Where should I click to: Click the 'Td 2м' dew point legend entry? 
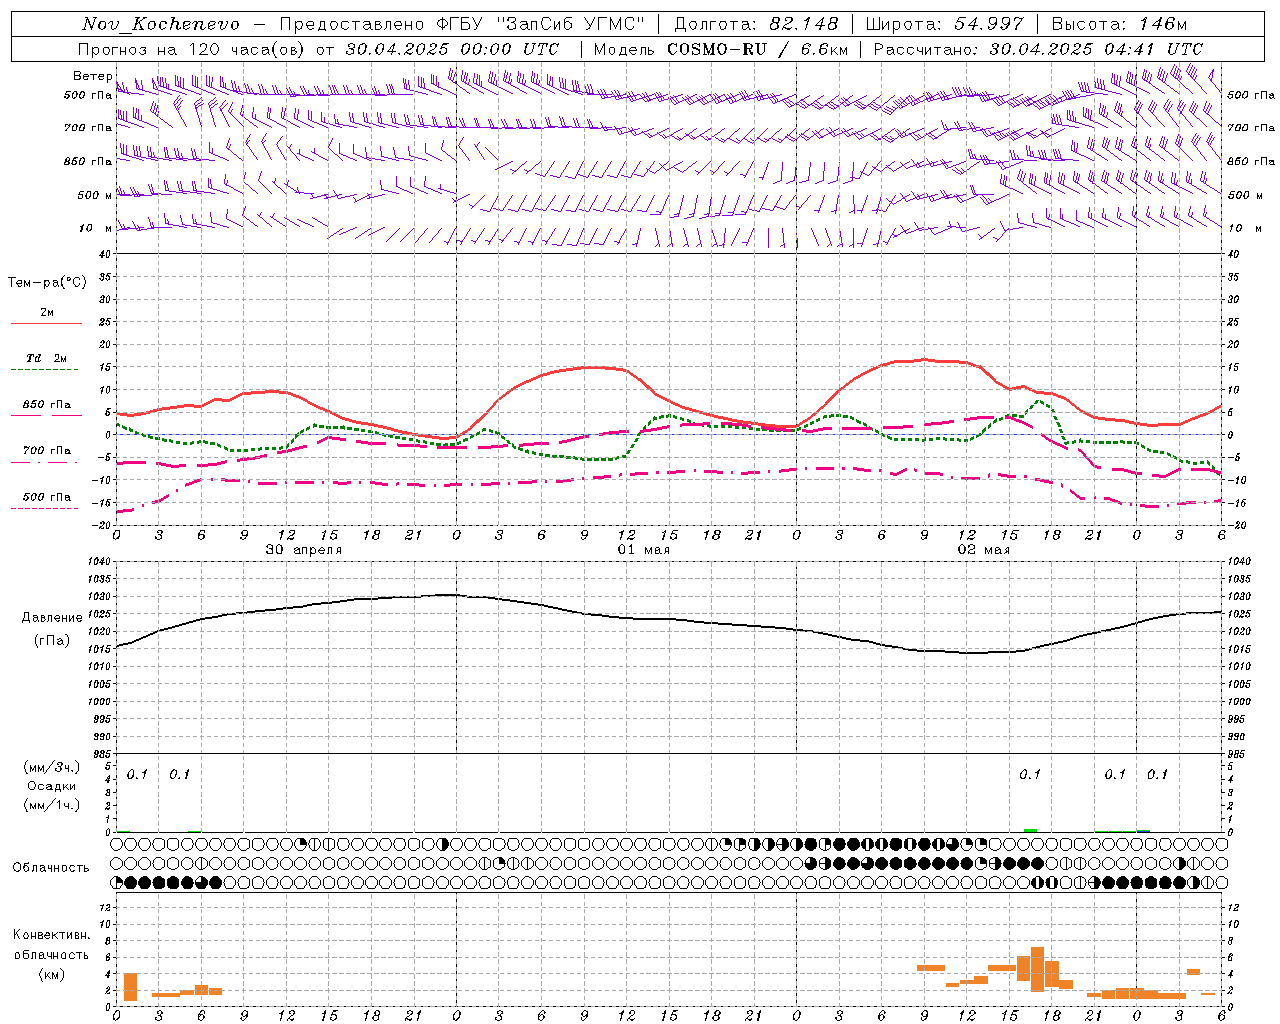pyautogui.click(x=46, y=358)
